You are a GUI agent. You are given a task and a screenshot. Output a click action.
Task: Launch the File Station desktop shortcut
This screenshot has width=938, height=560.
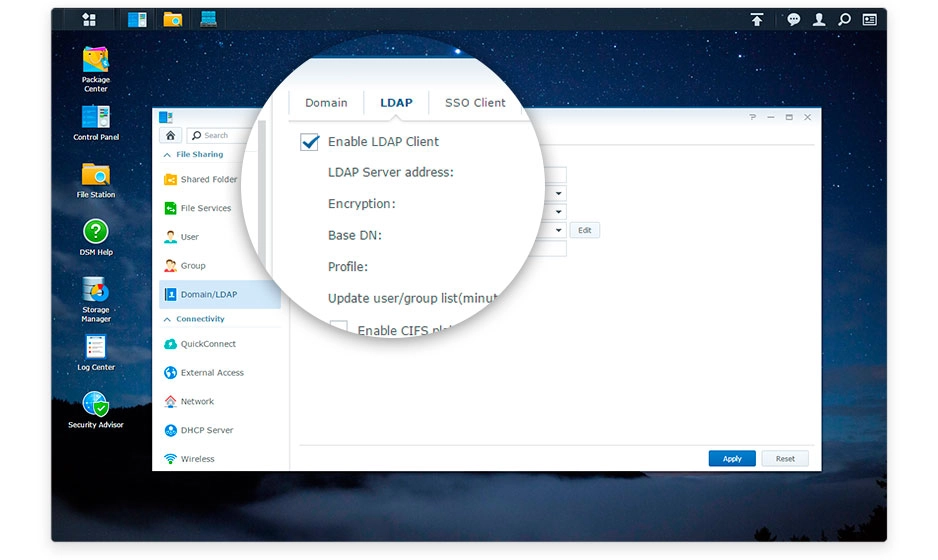click(x=96, y=180)
